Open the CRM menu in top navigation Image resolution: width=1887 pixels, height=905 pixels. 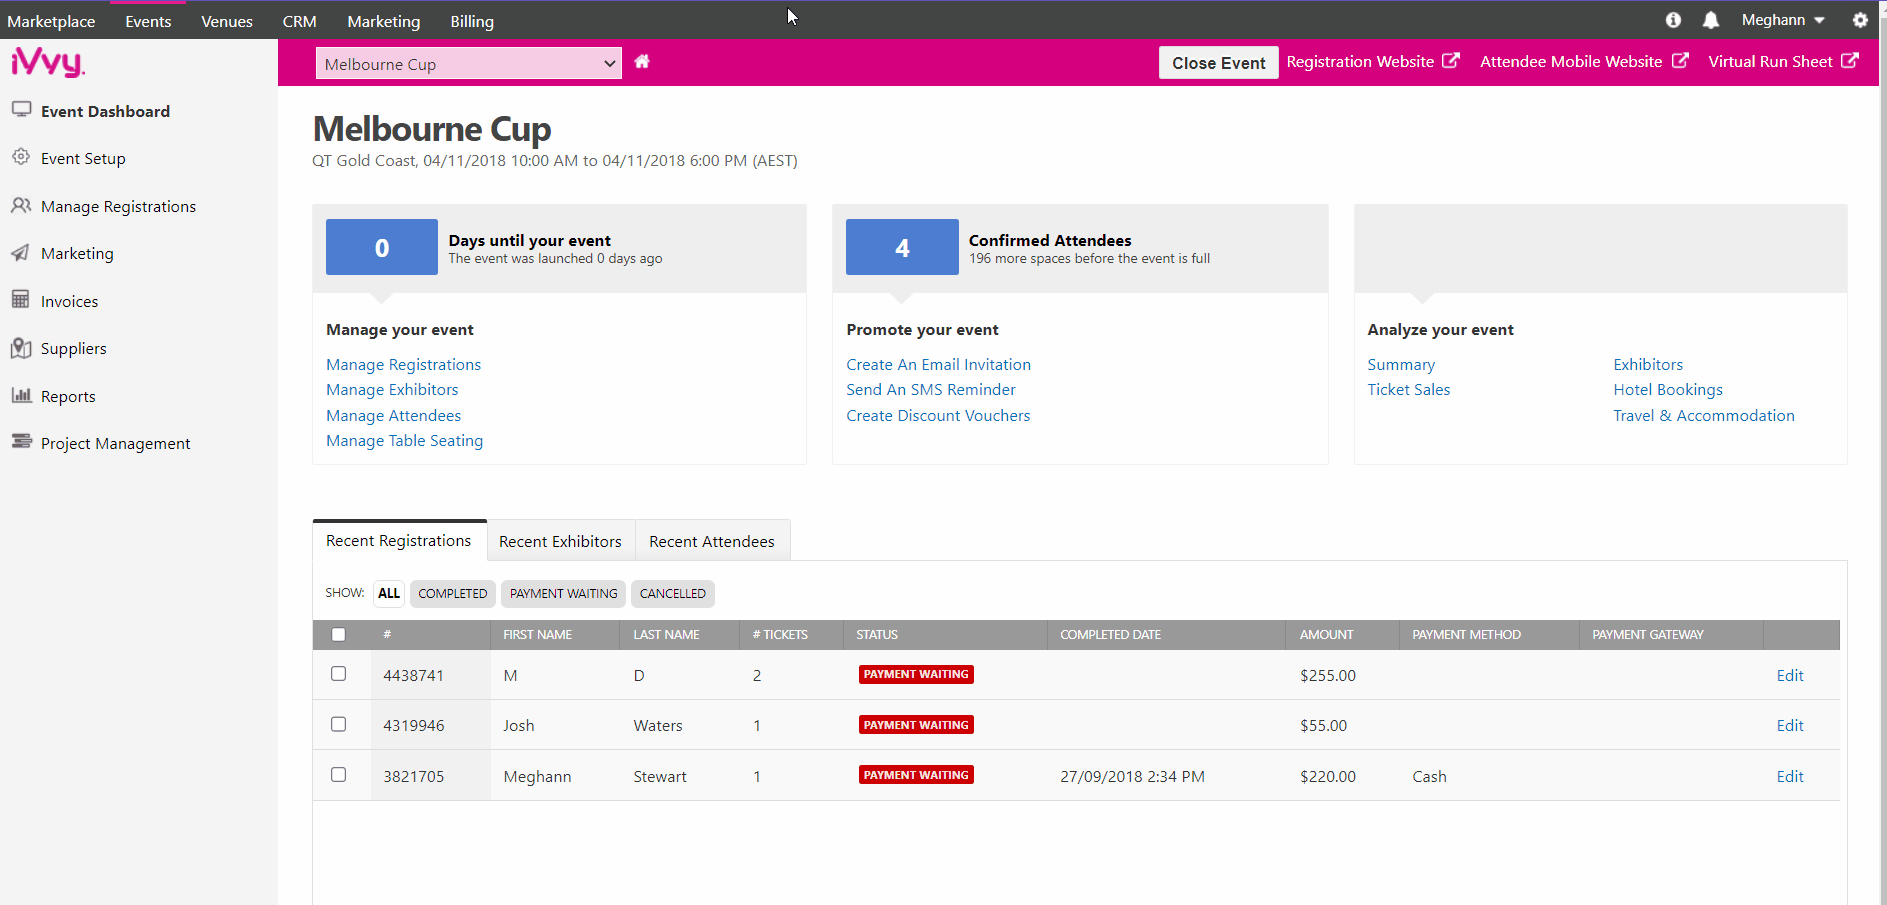click(299, 21)
